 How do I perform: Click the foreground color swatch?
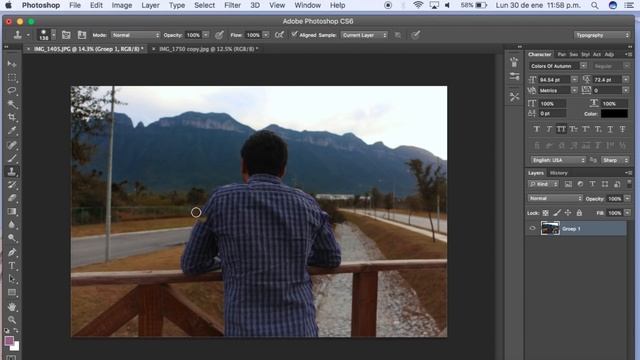(9, 341)
